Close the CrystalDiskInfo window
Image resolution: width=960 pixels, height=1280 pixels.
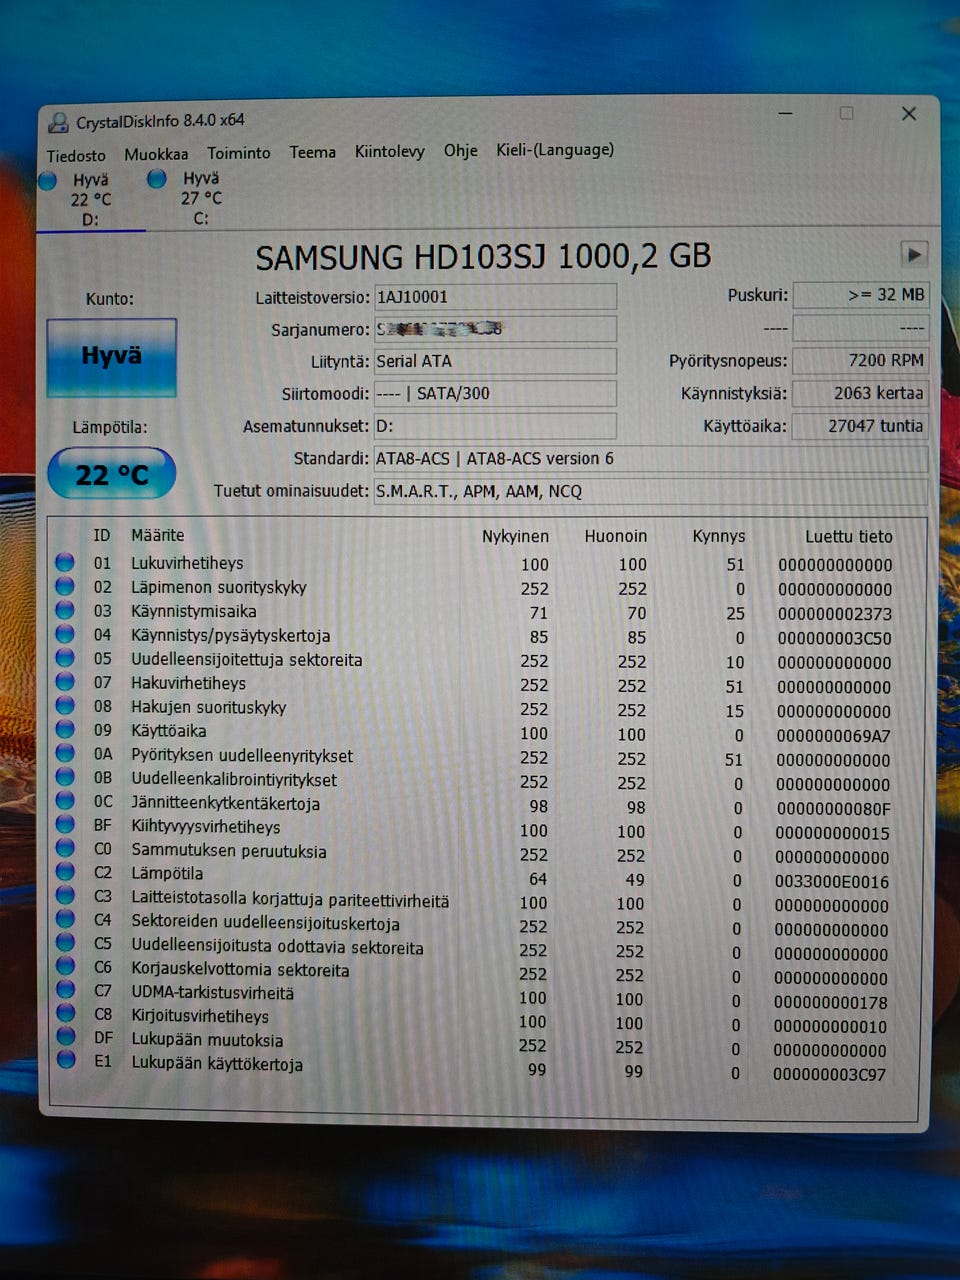click(x=908, y=114)
